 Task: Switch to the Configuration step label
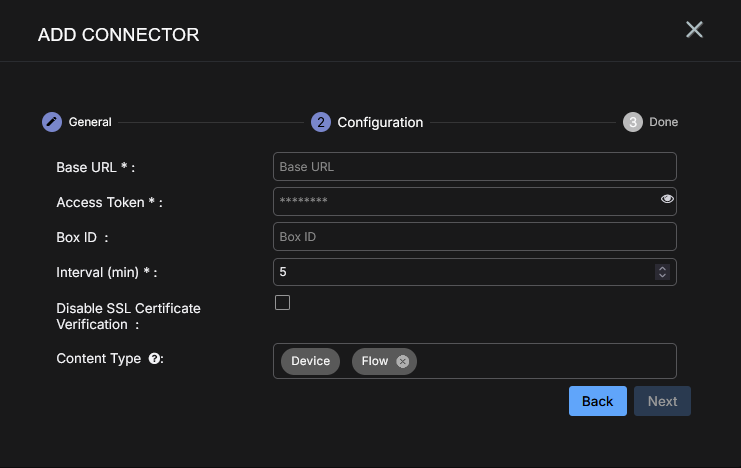pyautogui.click(x=380, y=122)
